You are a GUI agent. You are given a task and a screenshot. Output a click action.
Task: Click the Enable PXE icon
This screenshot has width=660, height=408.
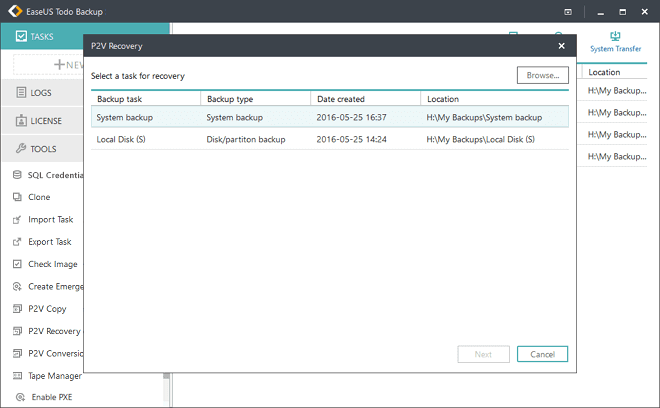click(18, 397)
